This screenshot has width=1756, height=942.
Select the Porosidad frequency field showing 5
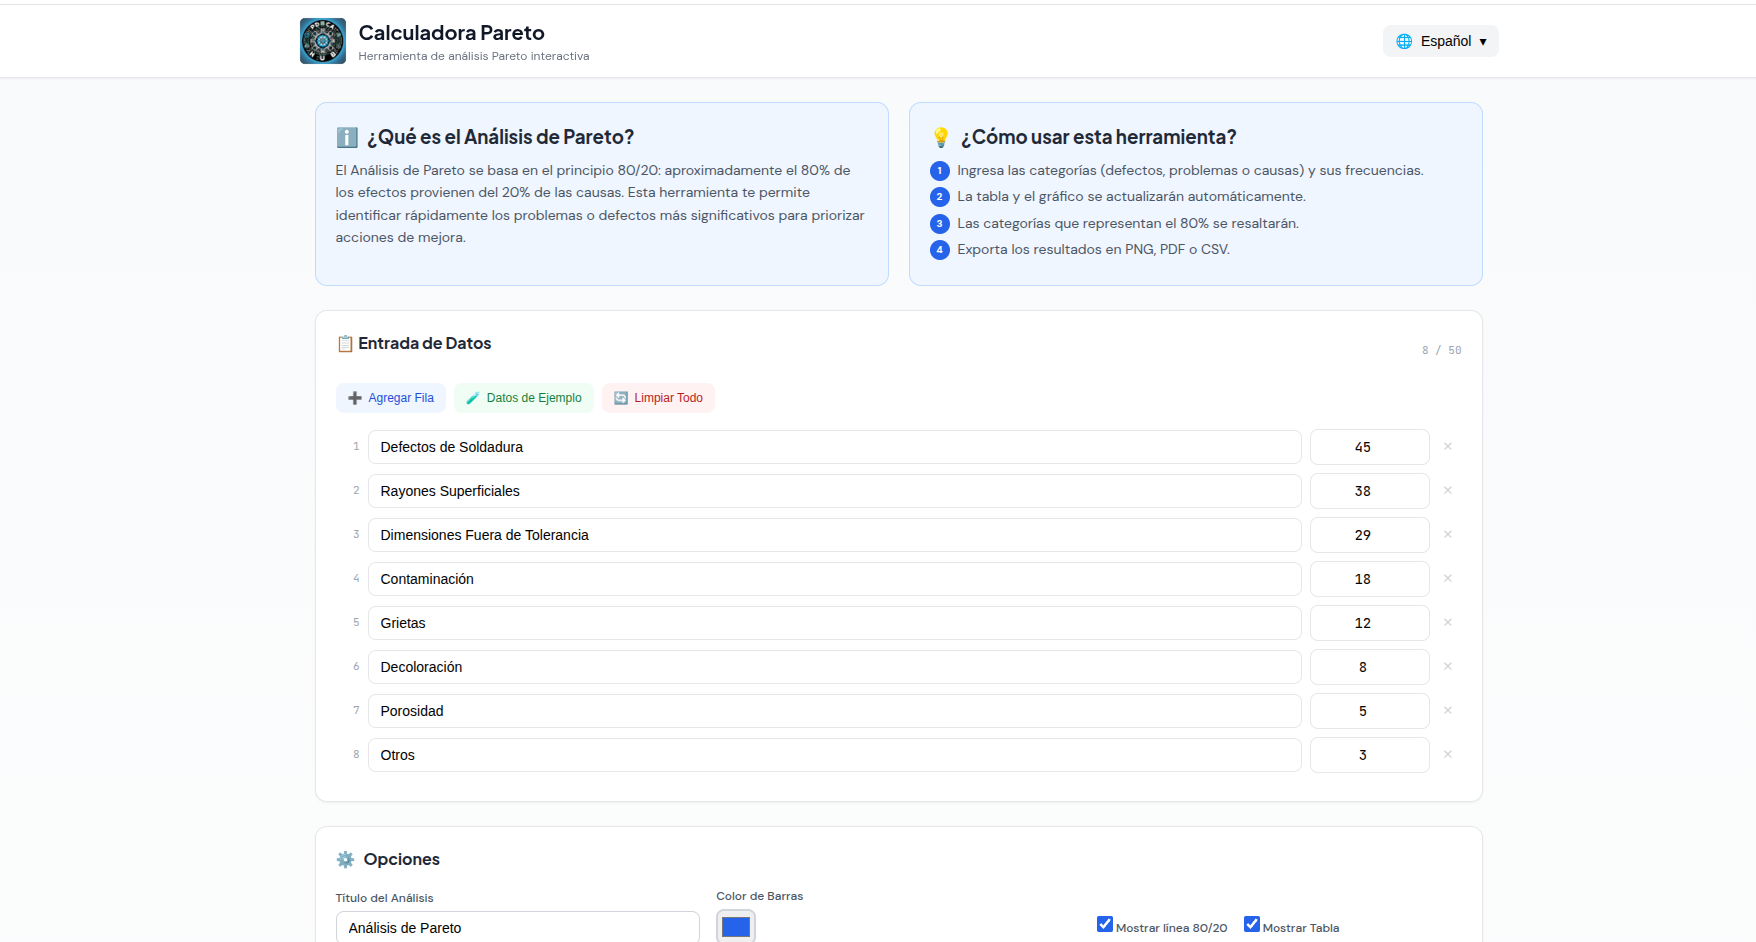click(x=1369, y=711)
